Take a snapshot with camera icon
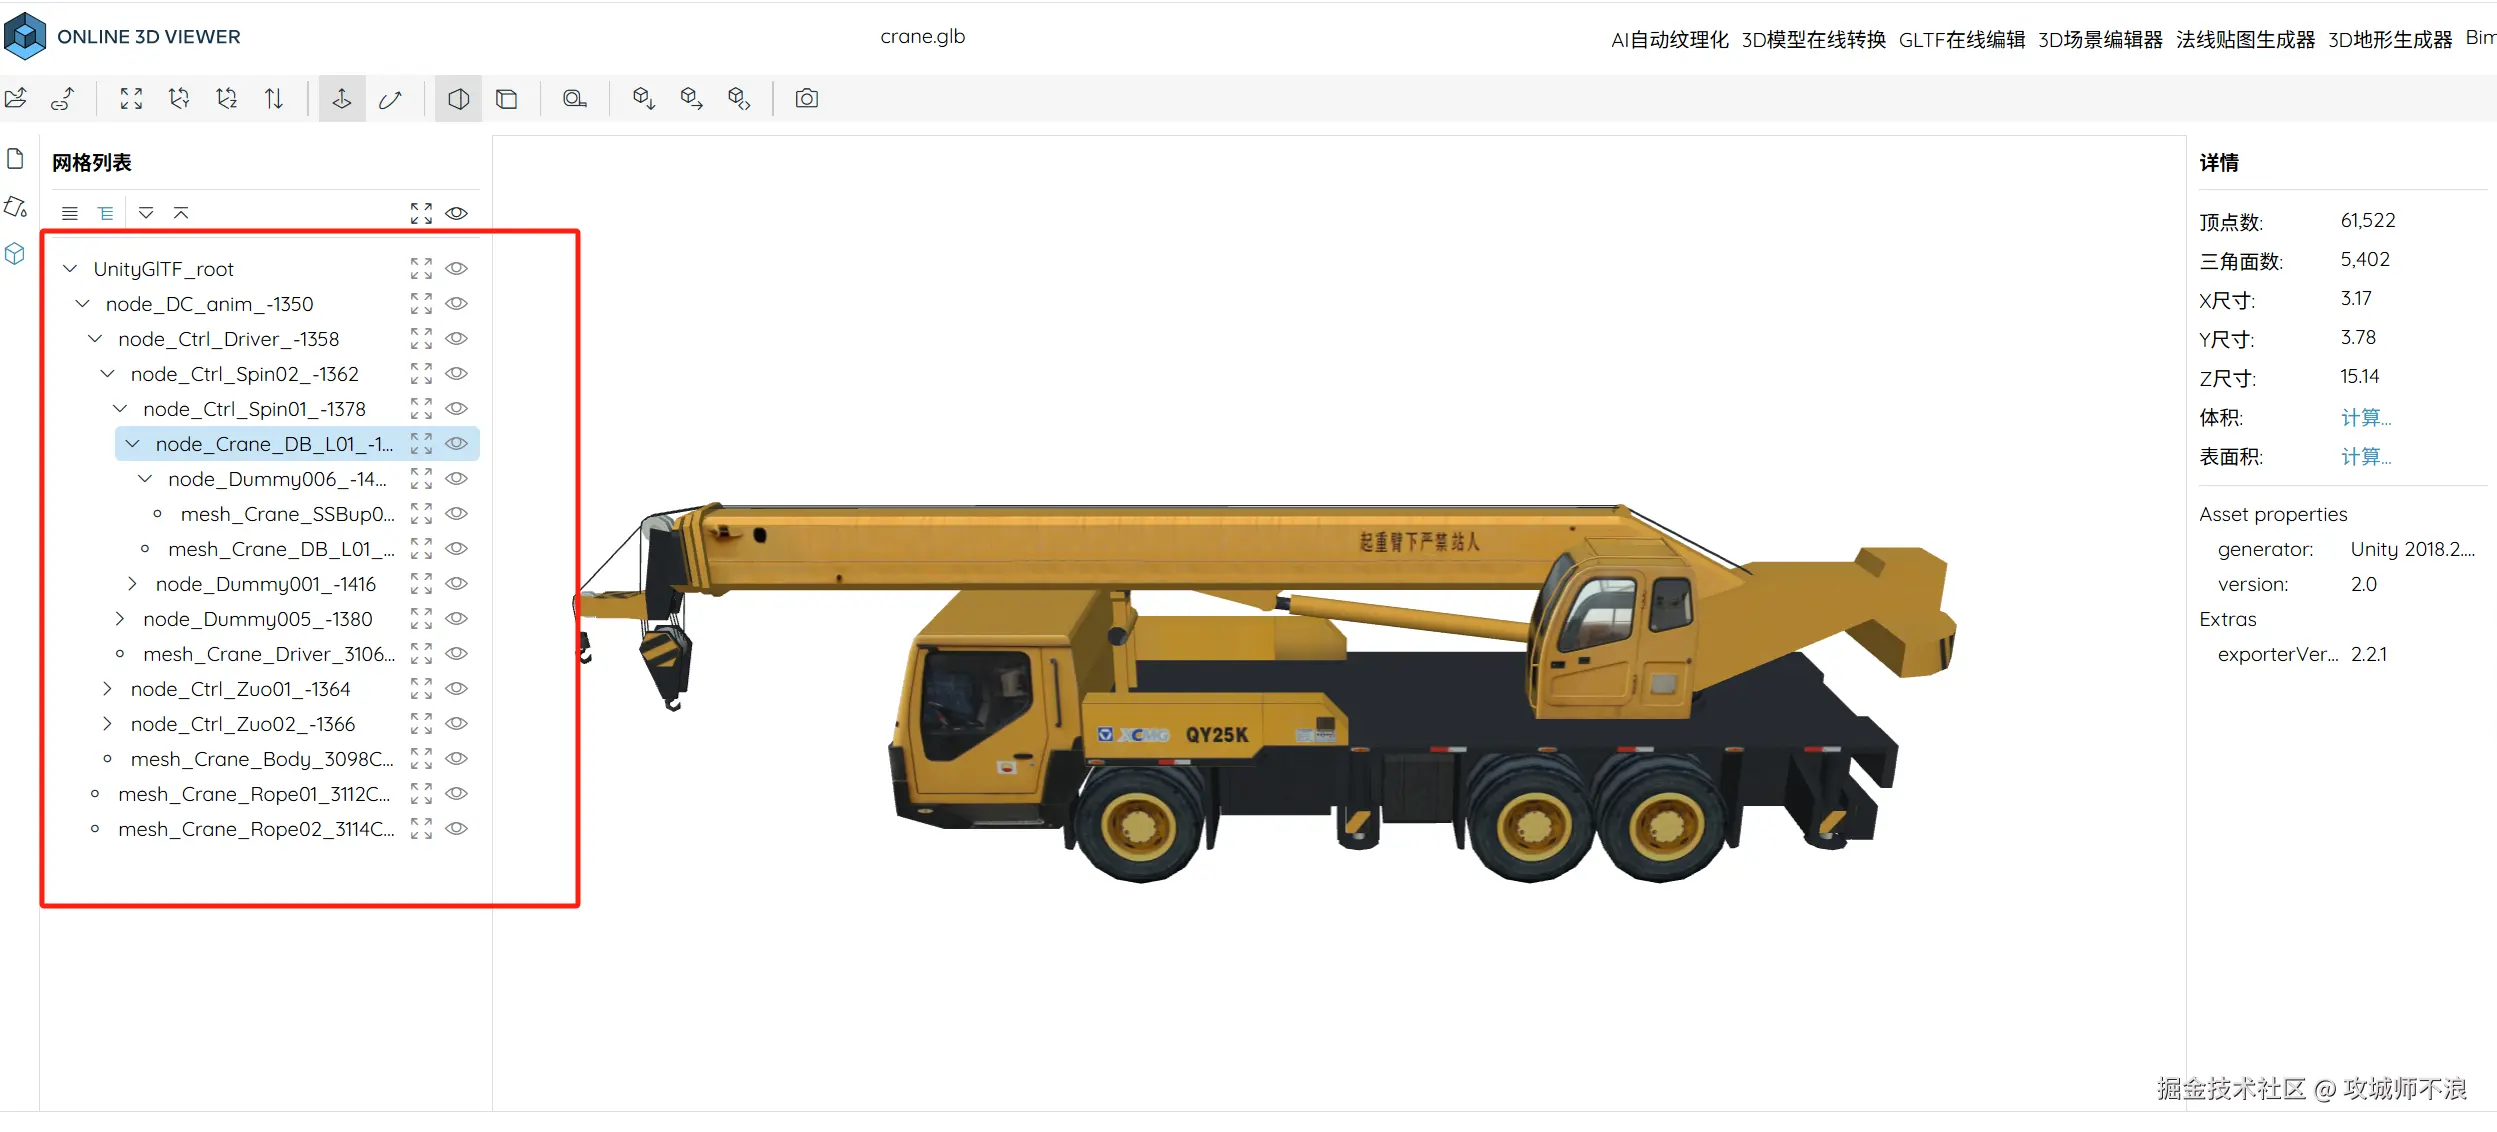2497x1132 pixels. tap(806, 98)
